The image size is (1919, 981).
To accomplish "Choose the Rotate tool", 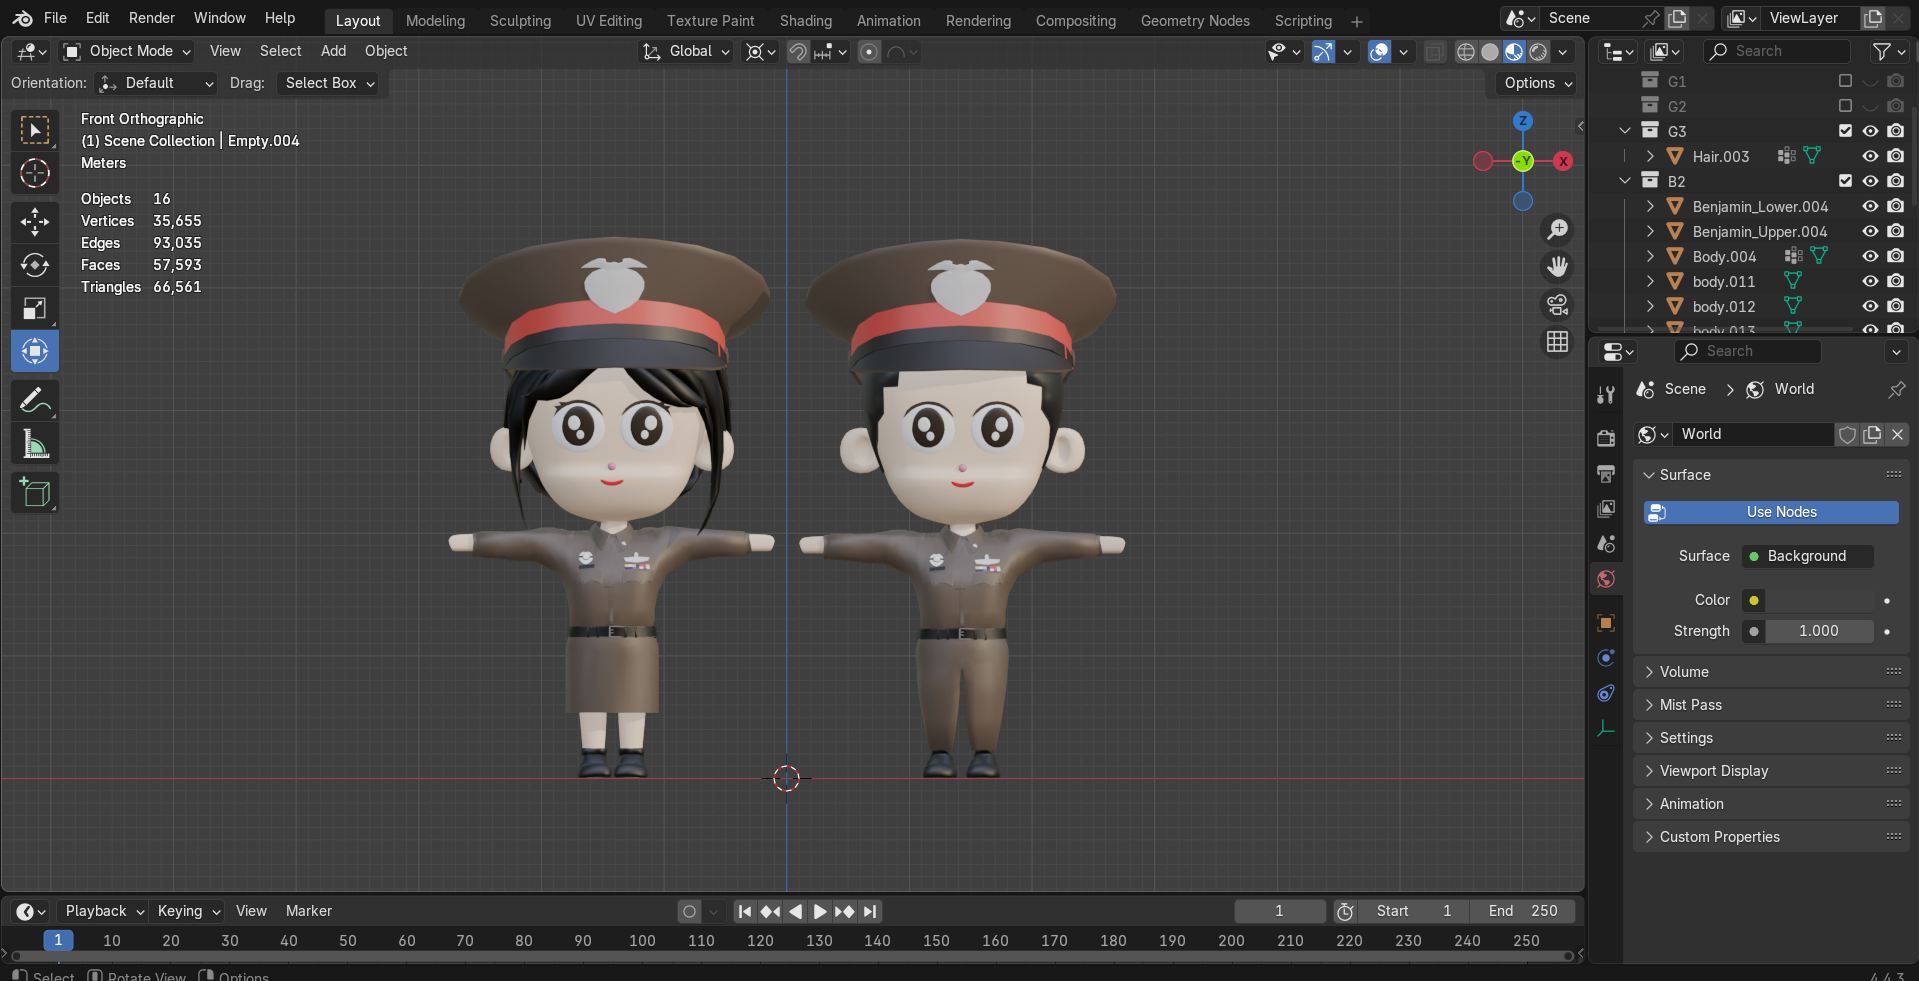I will tap(35, 265).
